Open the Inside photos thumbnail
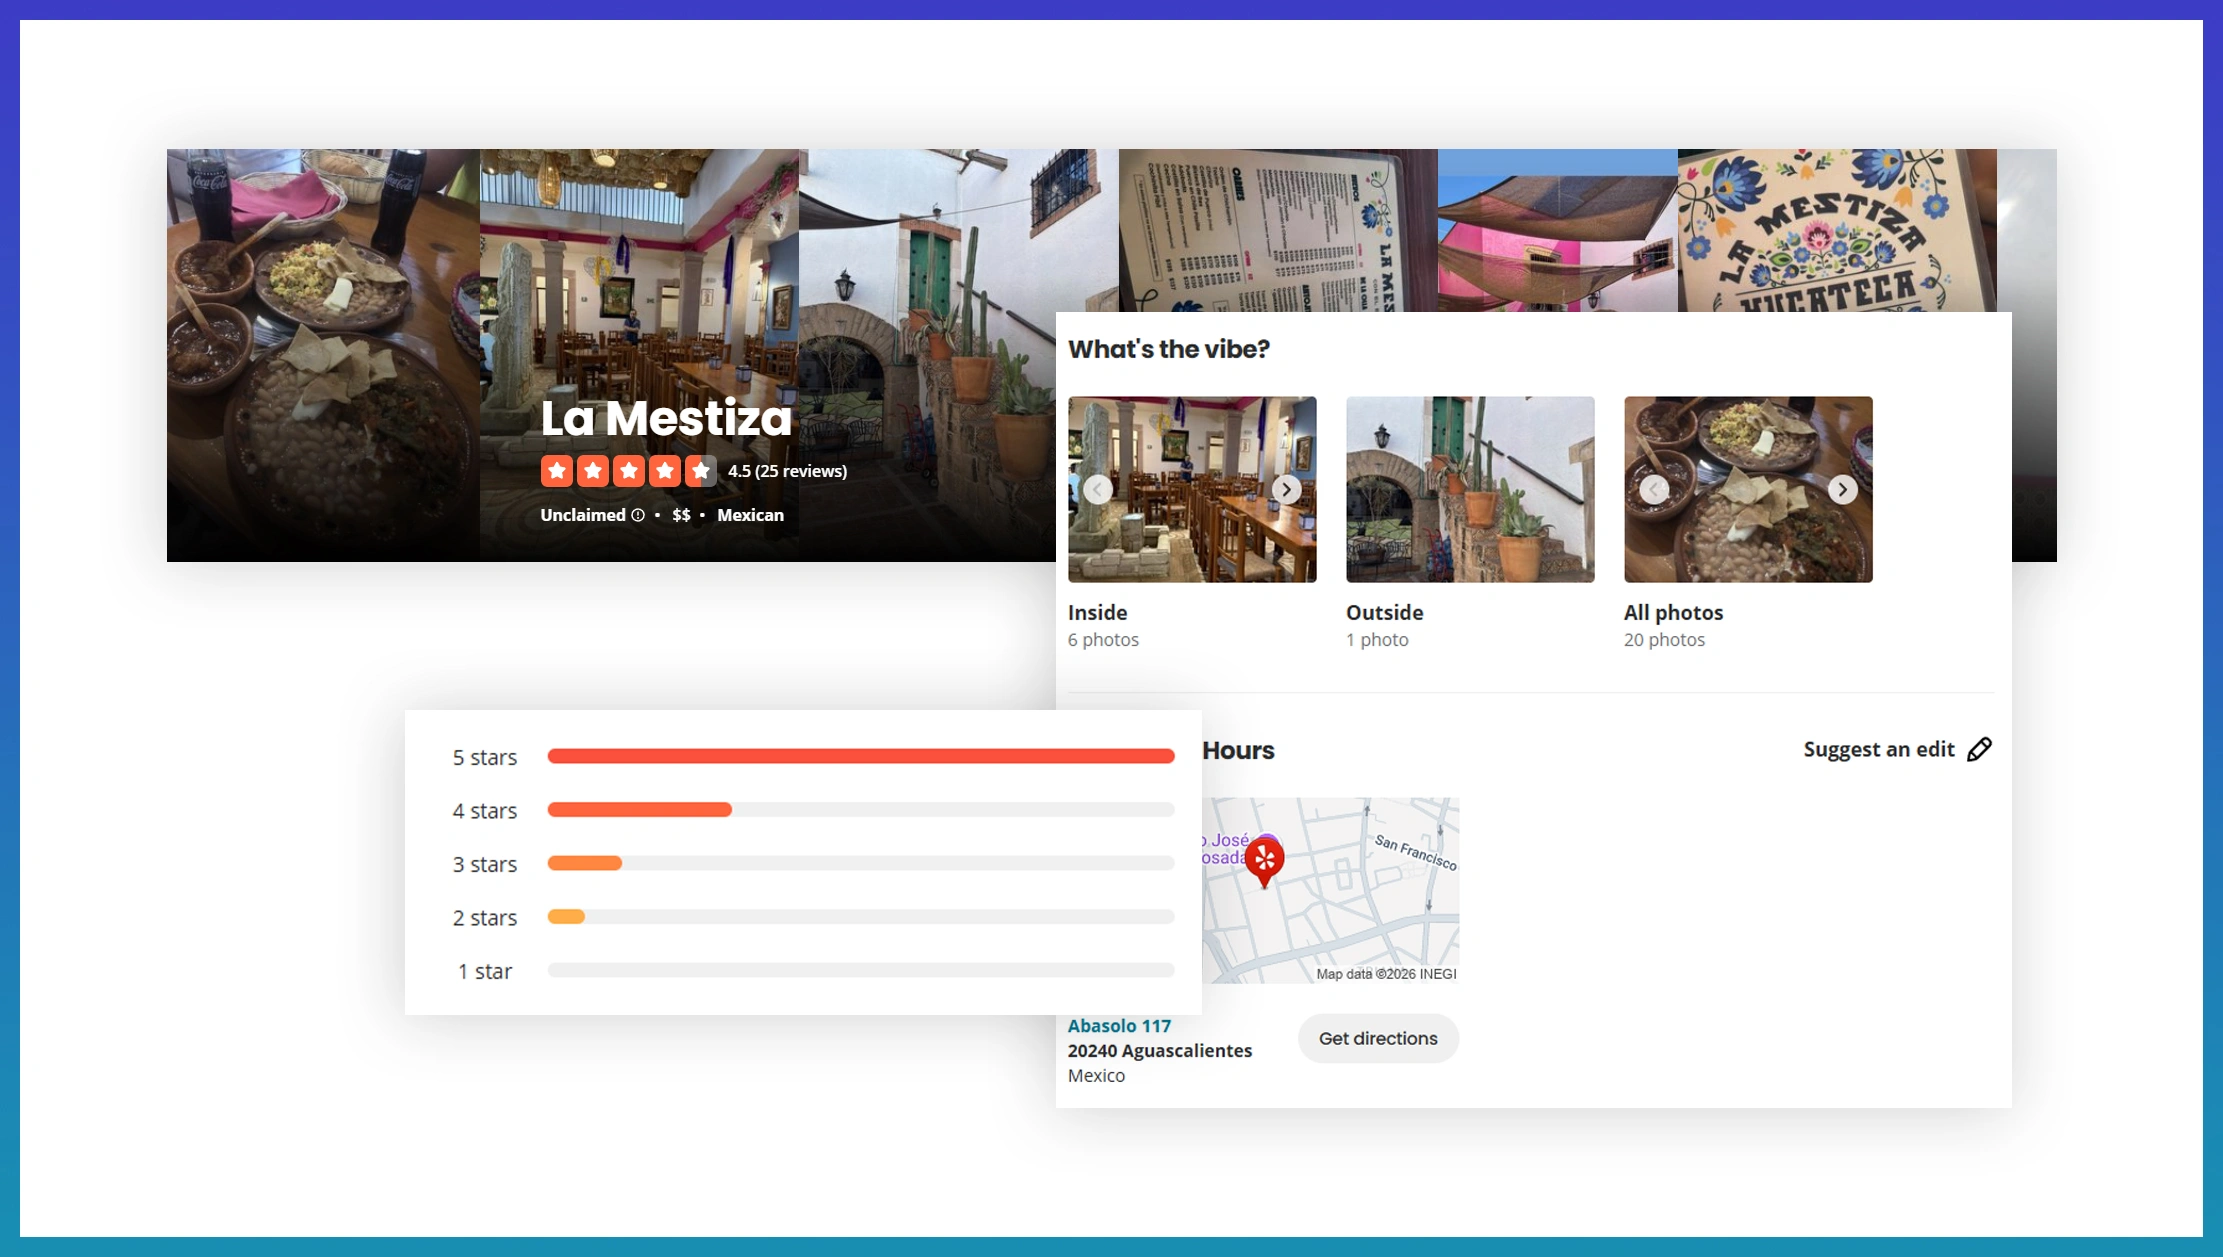Screen dimensions: 2223x1257 click(1192, 489)
